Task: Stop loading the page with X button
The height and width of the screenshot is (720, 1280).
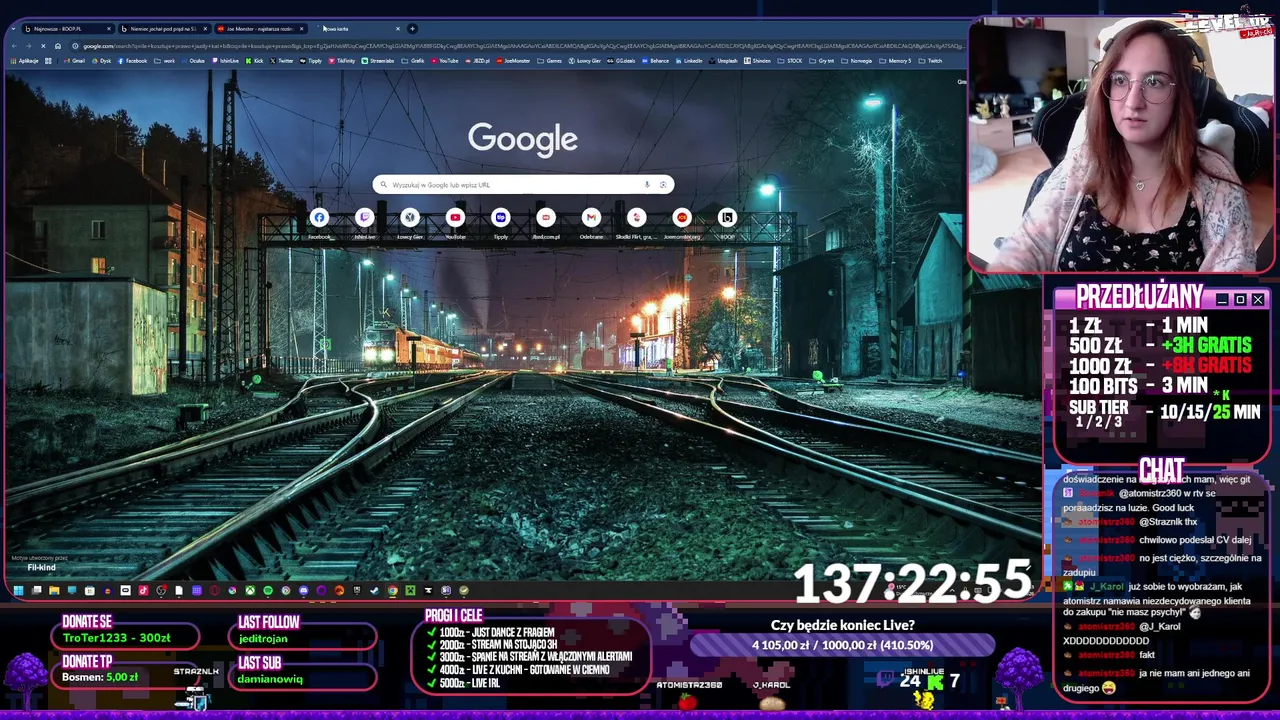Action: tap(43, 46)
